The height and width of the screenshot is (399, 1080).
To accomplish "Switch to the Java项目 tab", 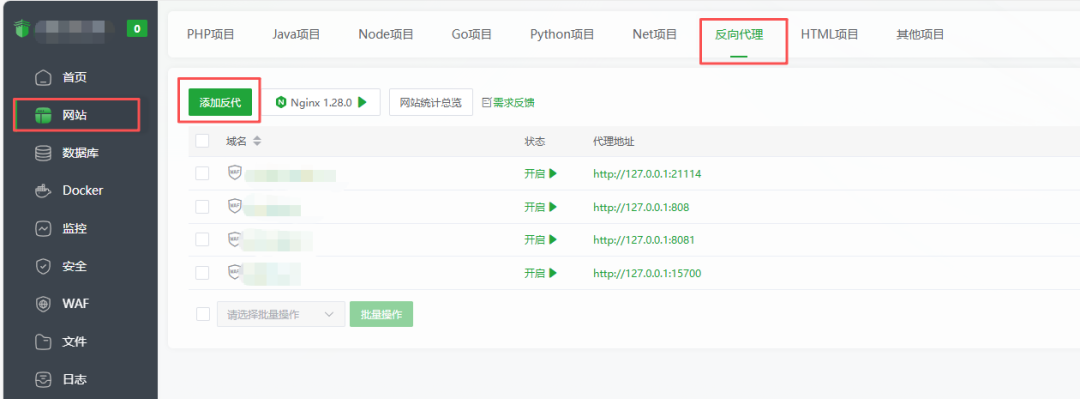I will 296,34.
